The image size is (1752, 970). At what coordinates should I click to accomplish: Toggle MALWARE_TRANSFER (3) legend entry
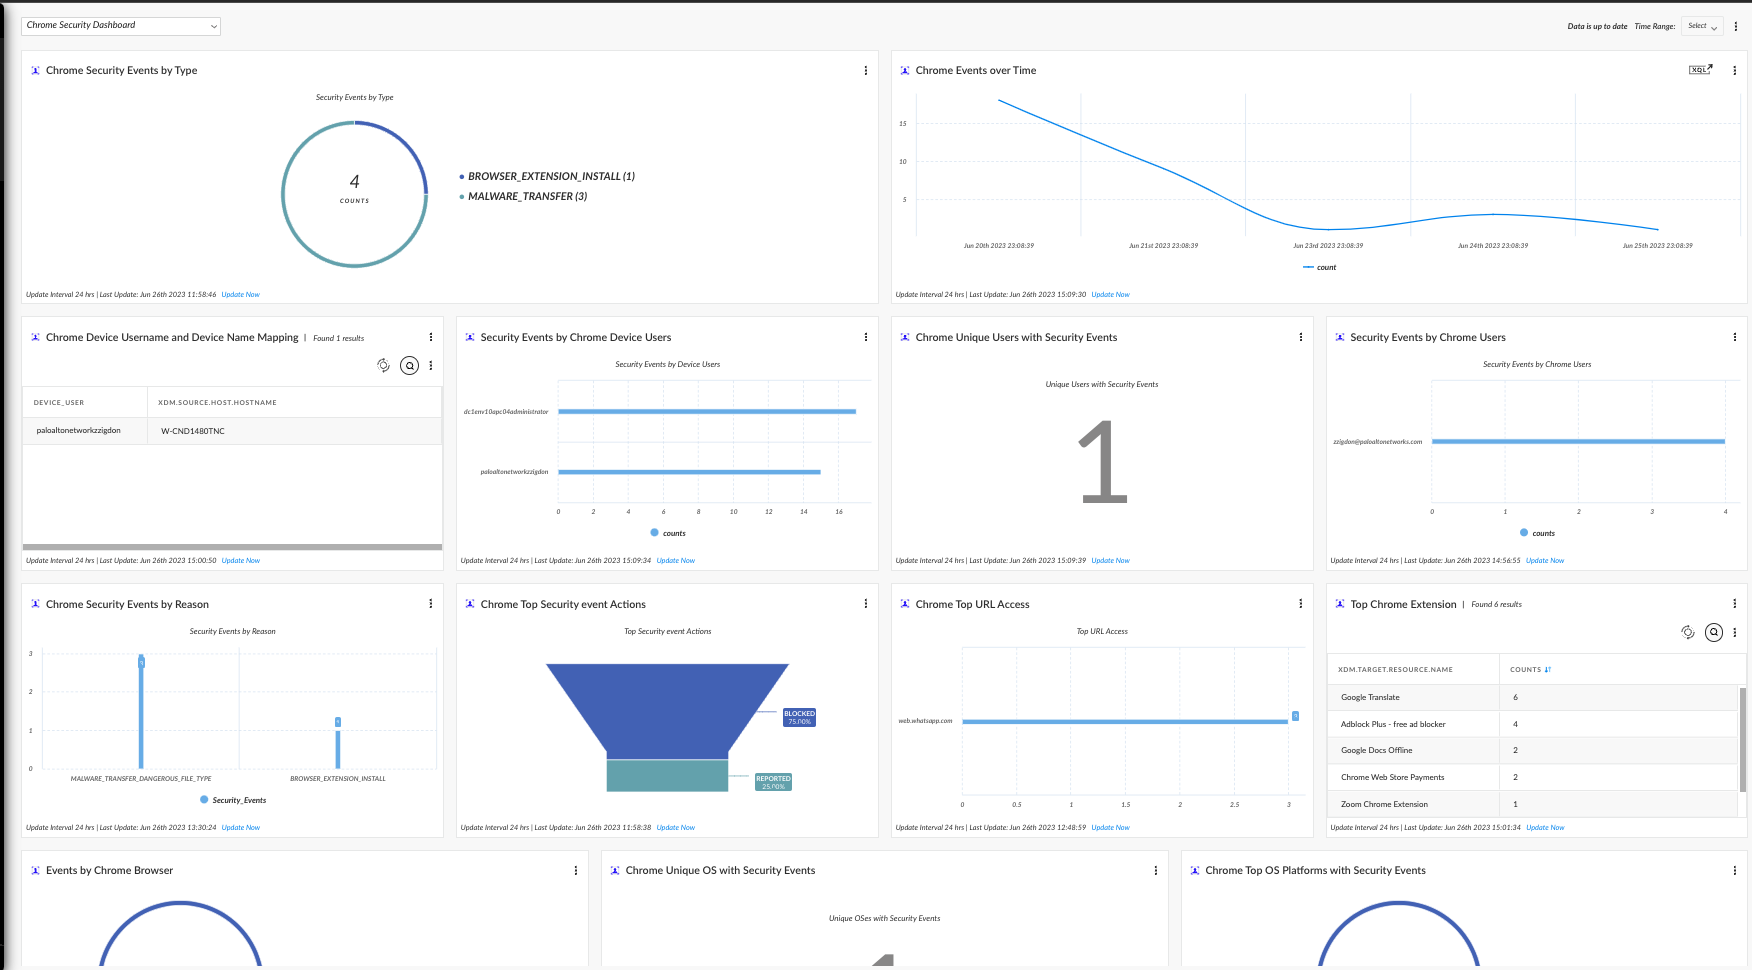(523, 197)
